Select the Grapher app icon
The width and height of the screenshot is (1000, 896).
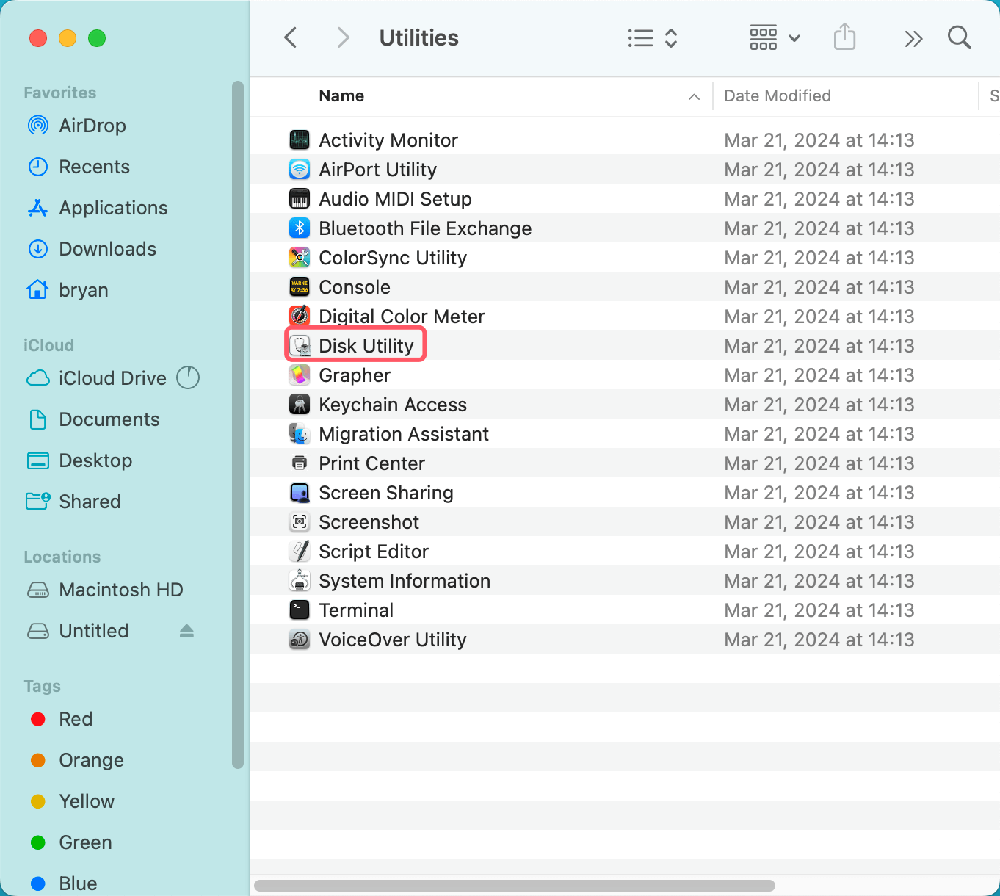click(299, 375)
